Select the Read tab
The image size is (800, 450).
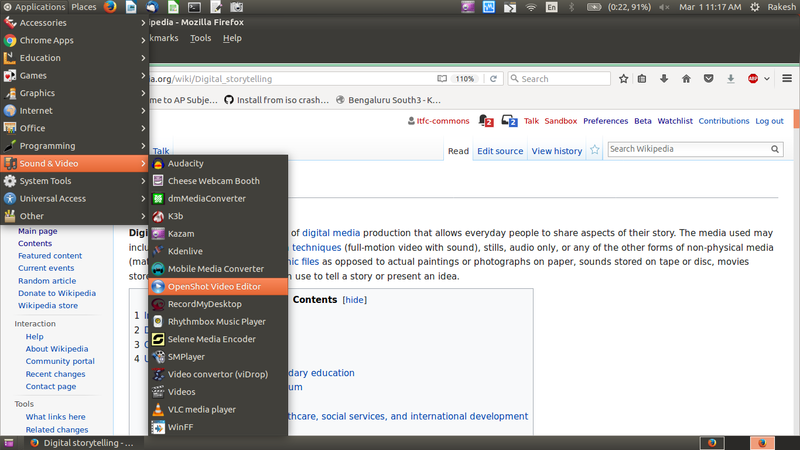pyautogui.click(x=458, y=151)
